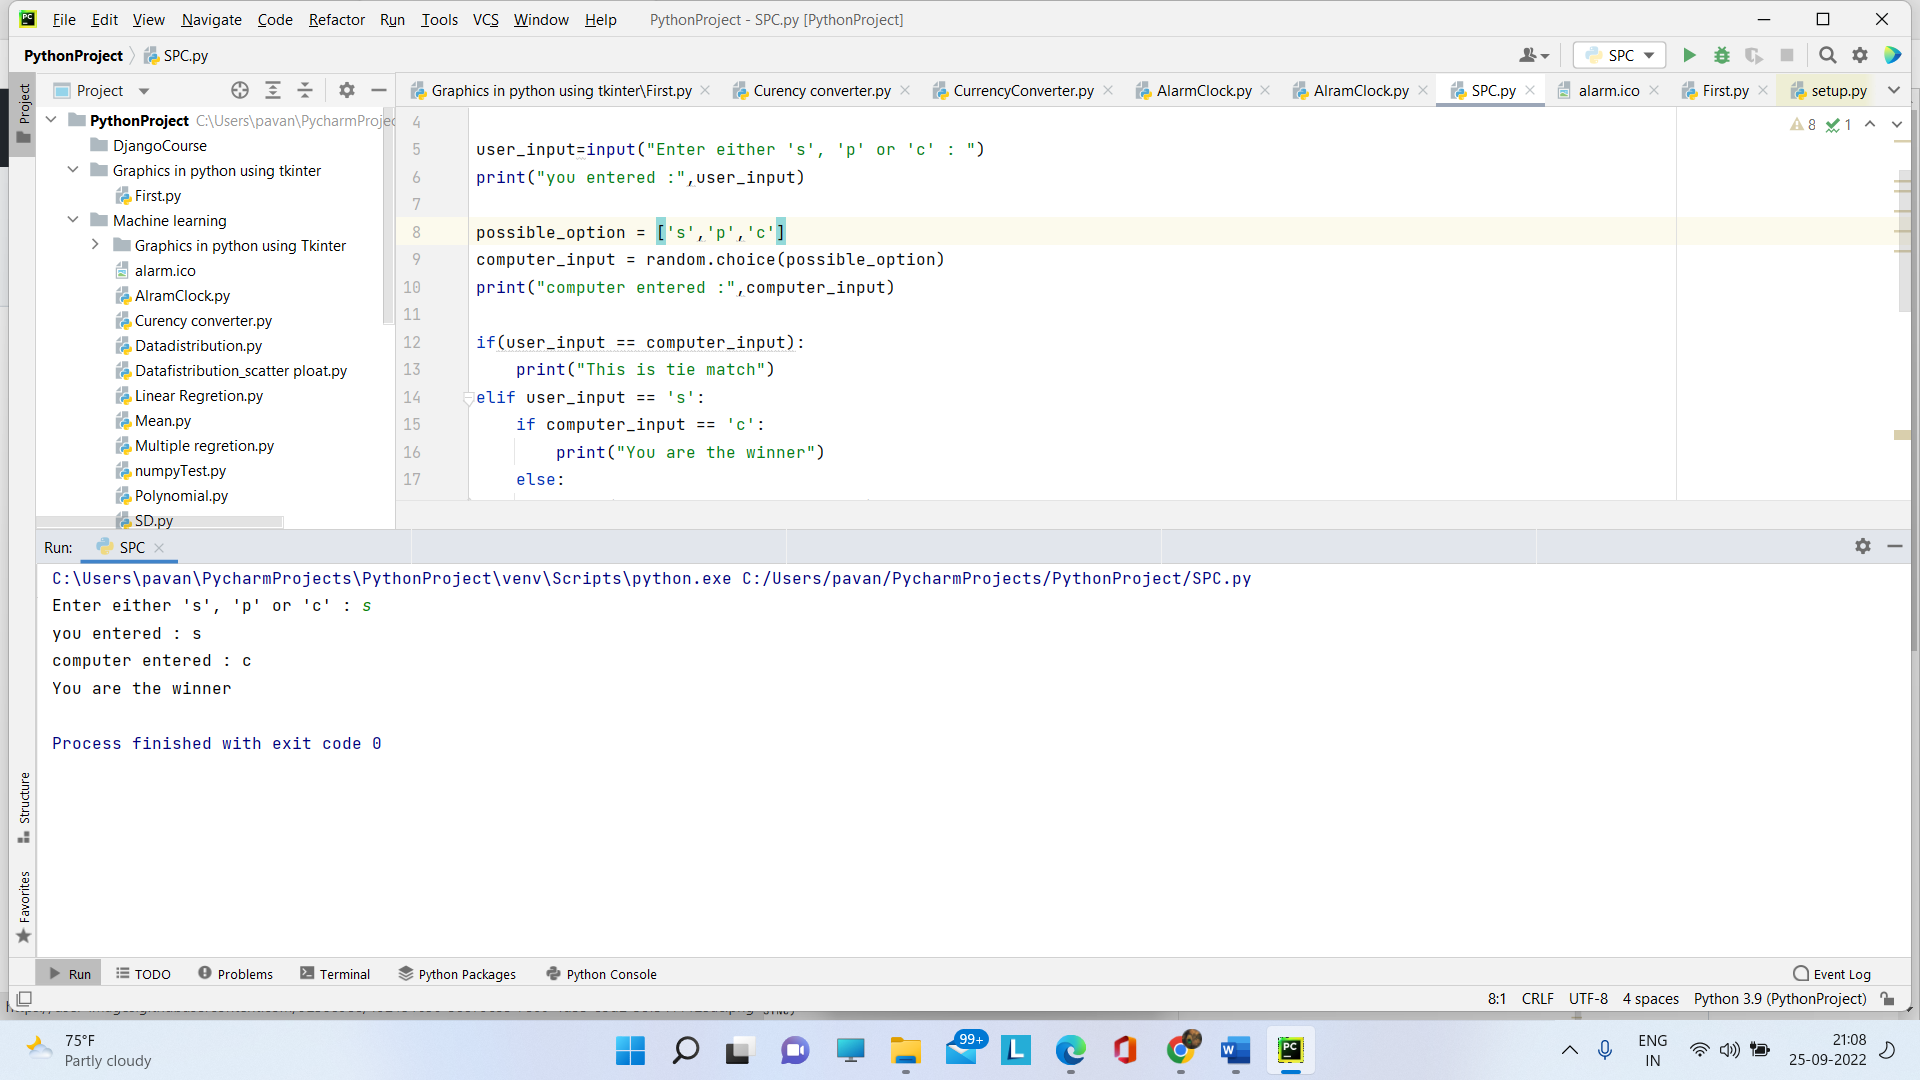Click the project tree horizontal scrollbar
The height and width of the screenshot is (1080, 1920).
[x=160, y=521]
